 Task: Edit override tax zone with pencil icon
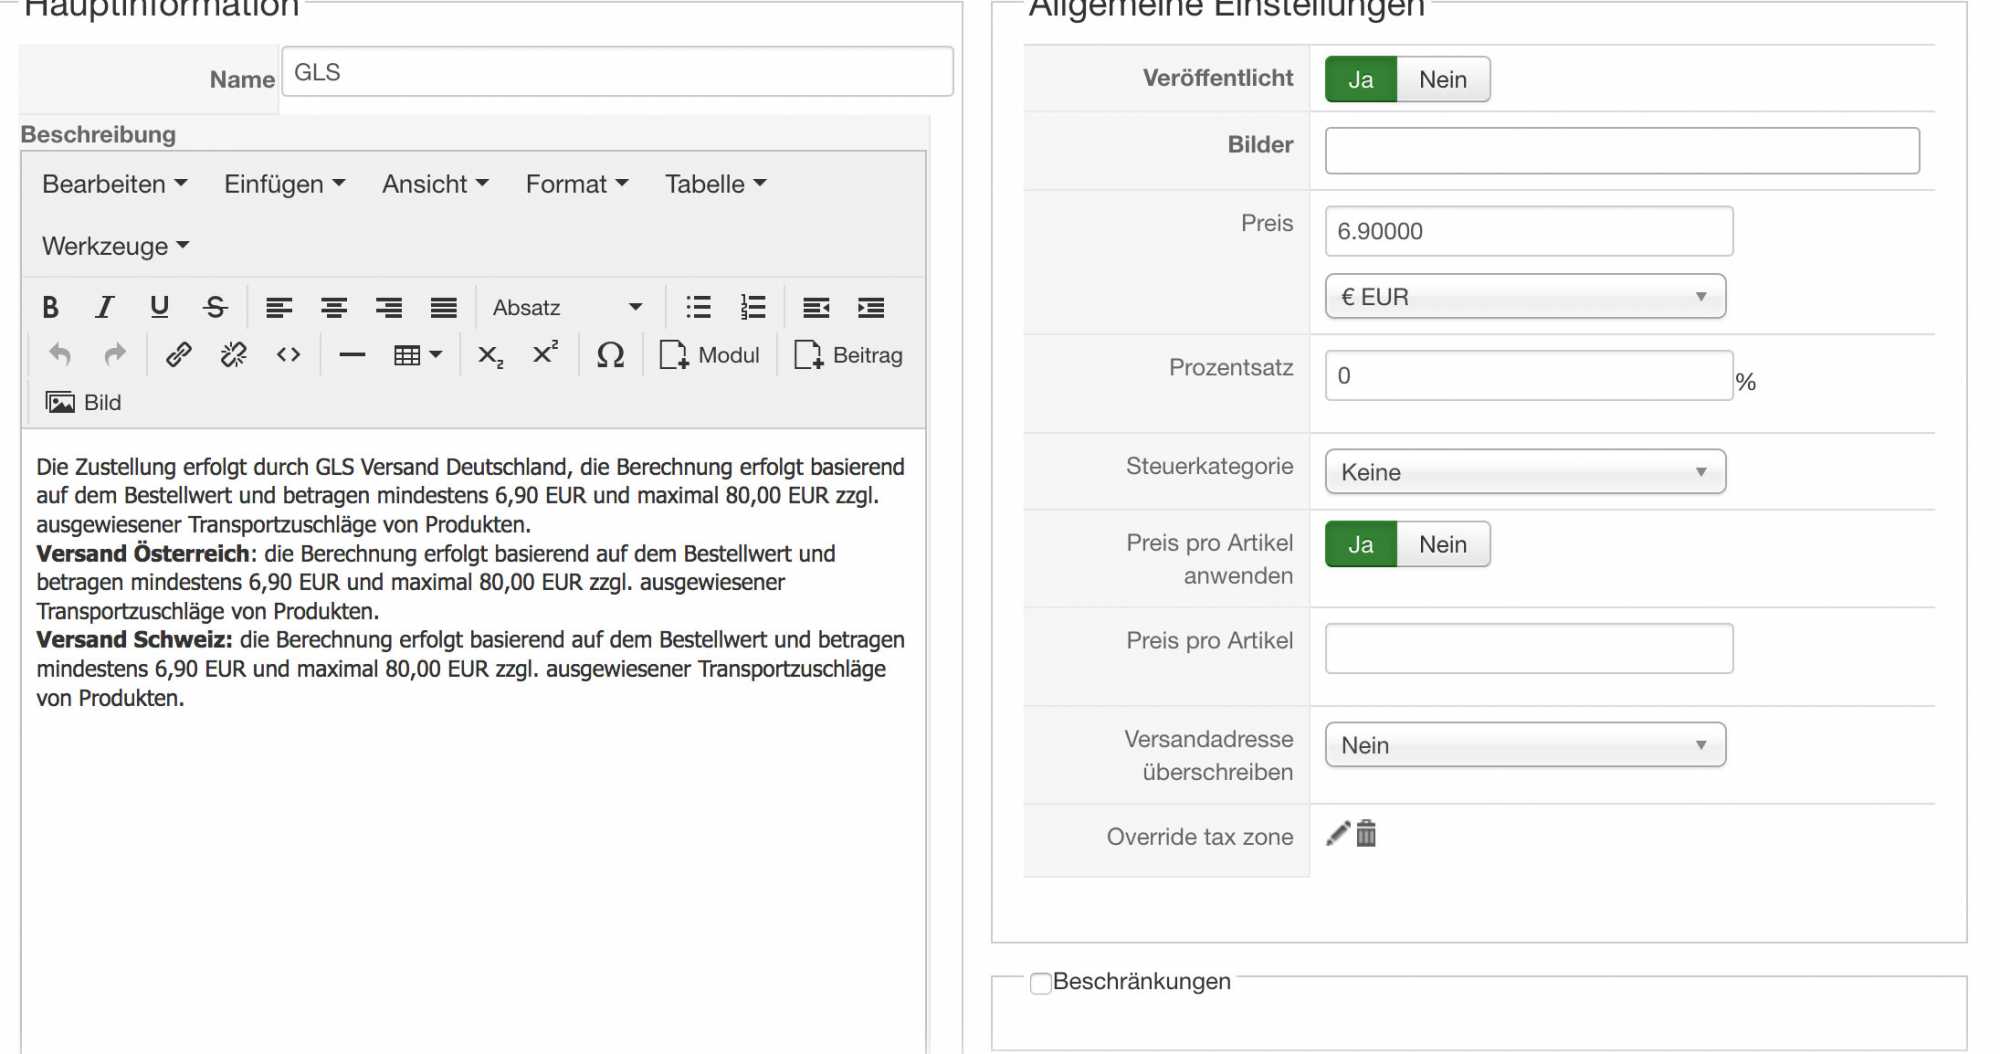(1337, 834)
